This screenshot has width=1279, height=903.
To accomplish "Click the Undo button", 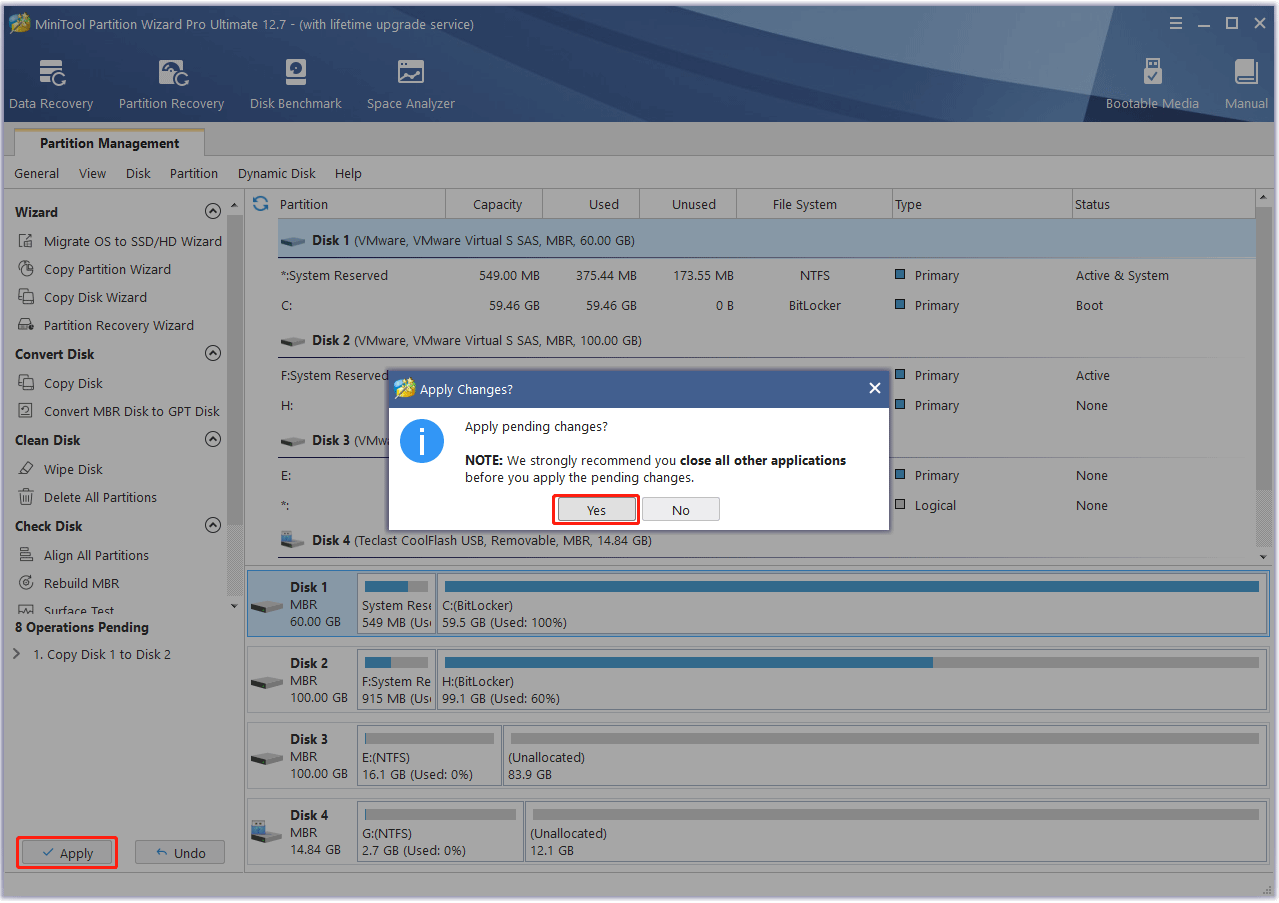I will (179, 852).
